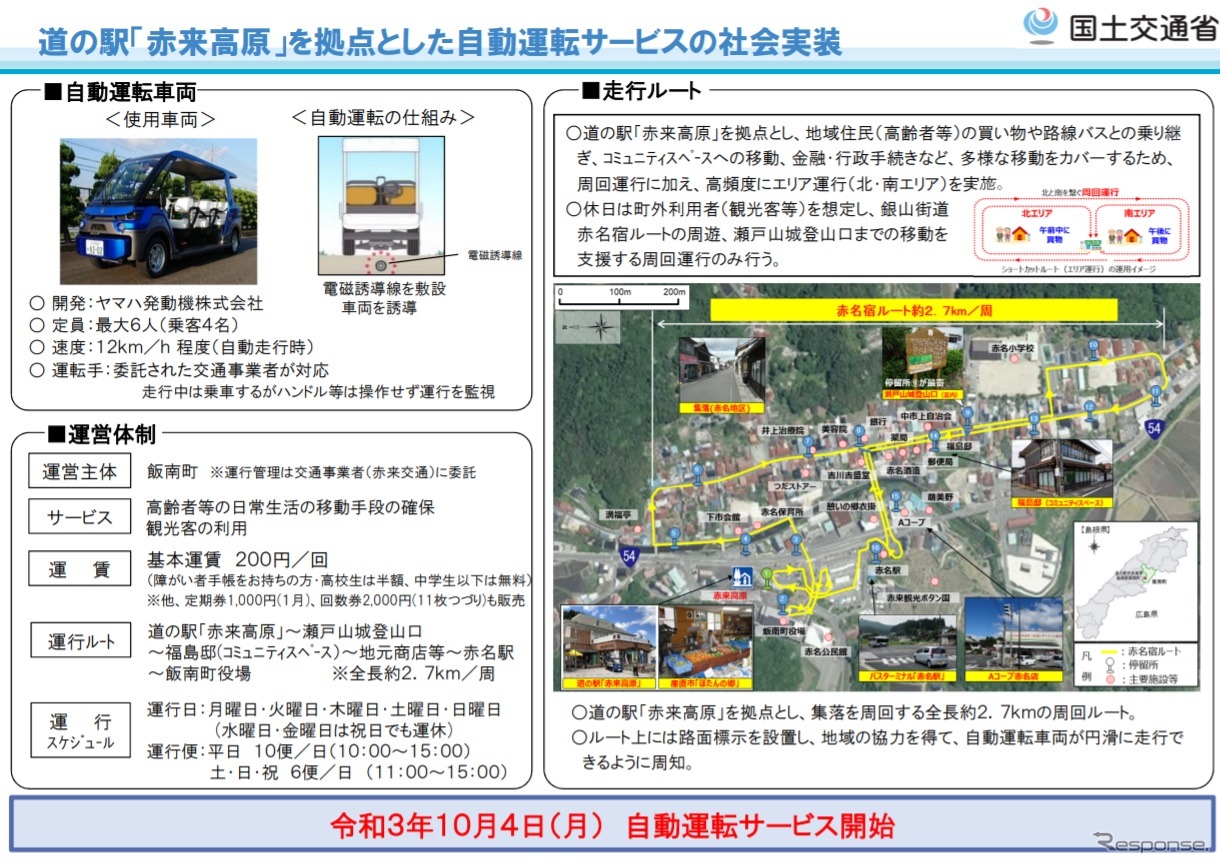The width and height of the screenshot is (1220, 864).
Task: Click the 電磁誘導線 label in the diagram
Action: click(494, 256)
